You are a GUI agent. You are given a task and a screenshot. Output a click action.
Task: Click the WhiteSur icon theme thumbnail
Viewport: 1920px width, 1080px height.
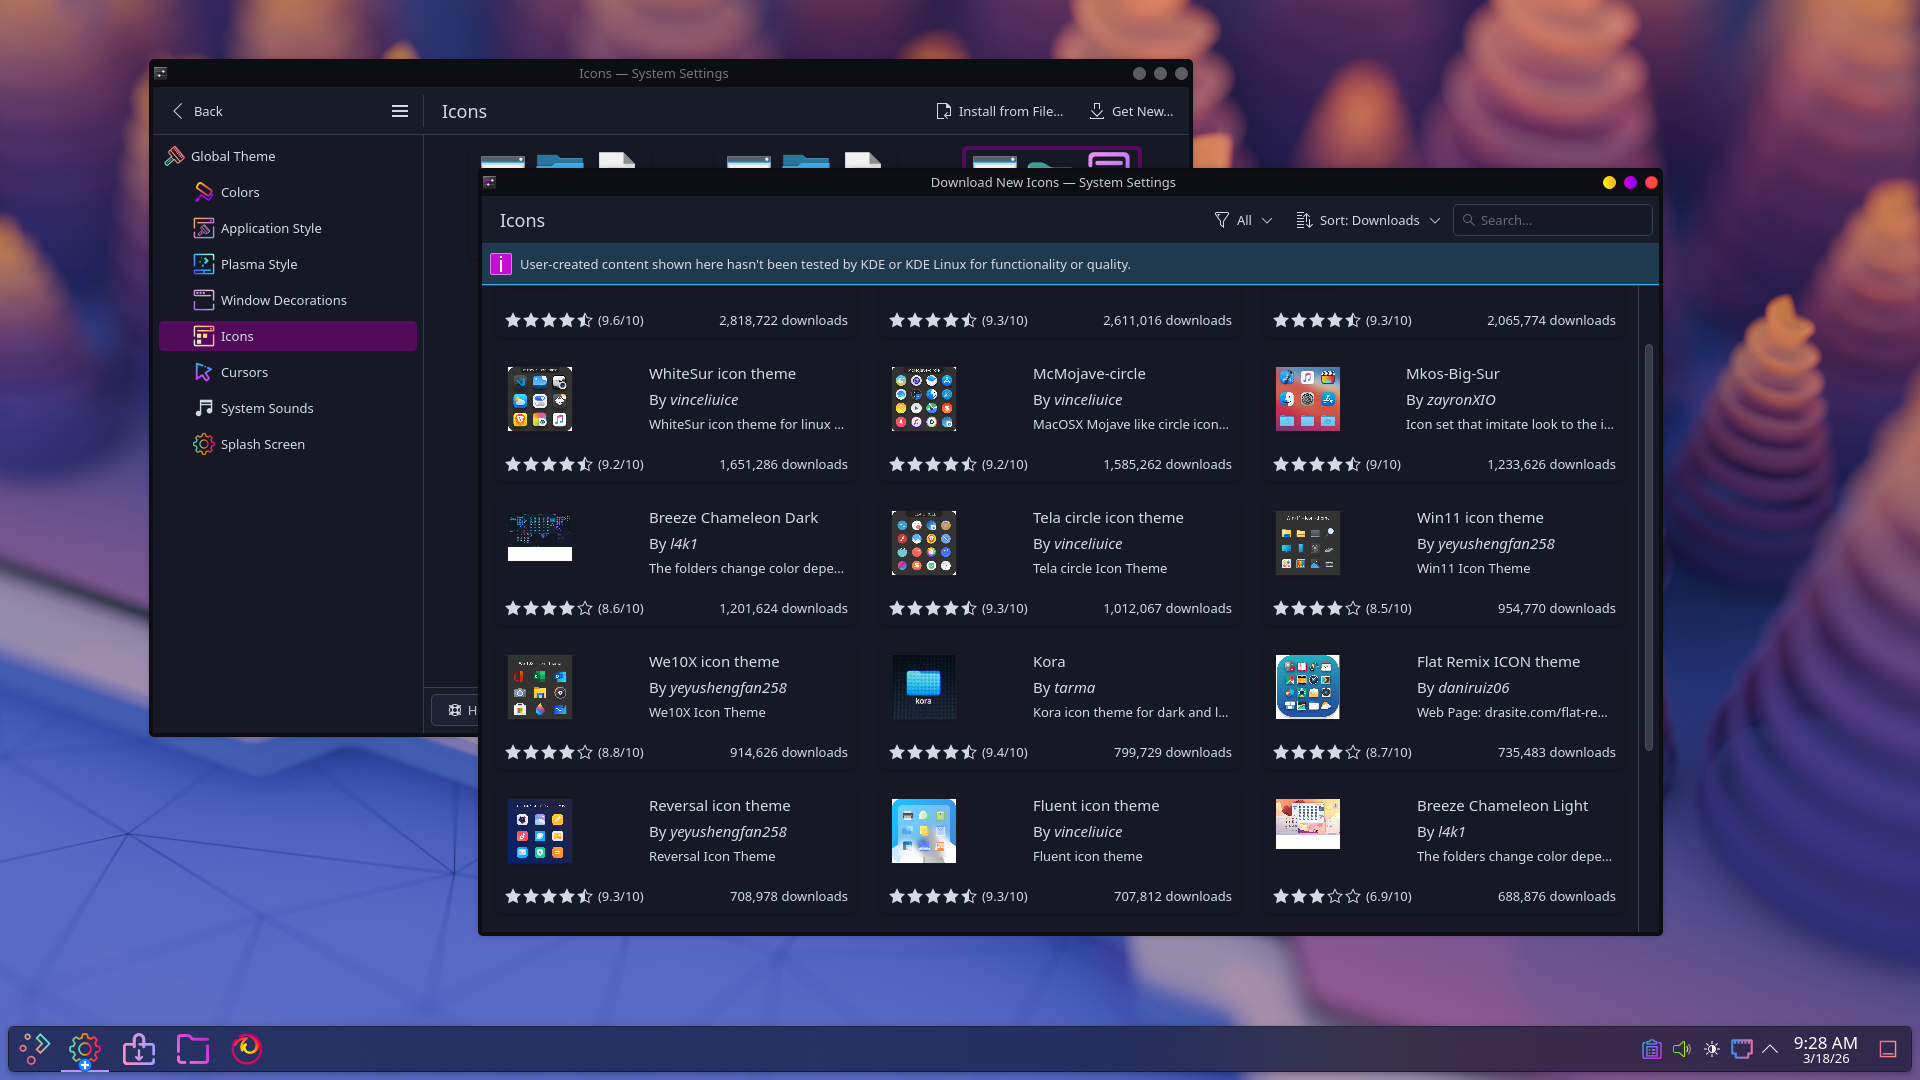540,398
